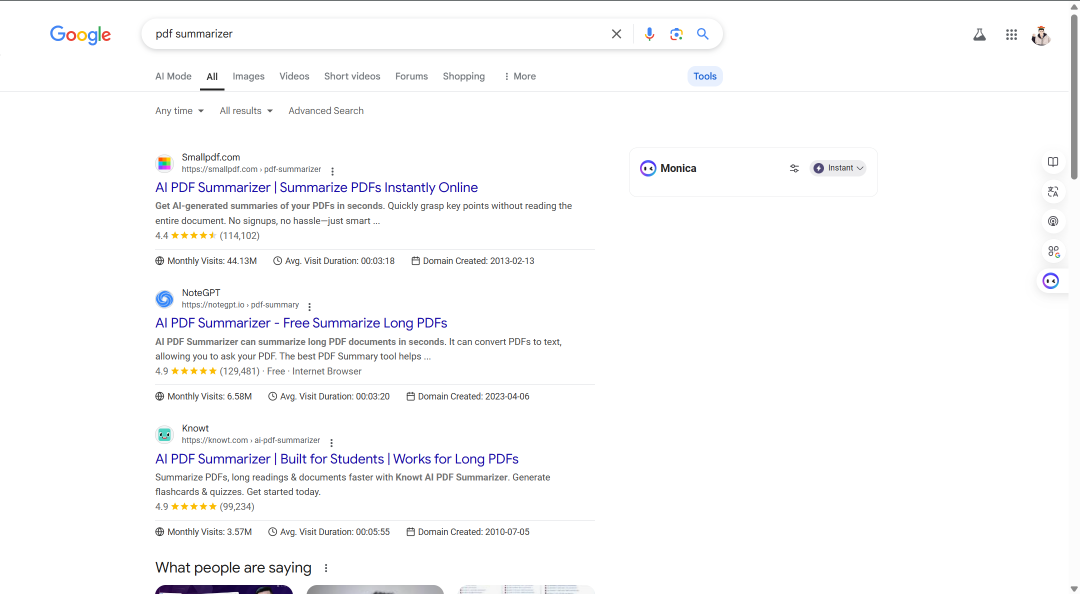Open options menu for Knowt result
This screenshot has height=594, width=1080.
331,442
